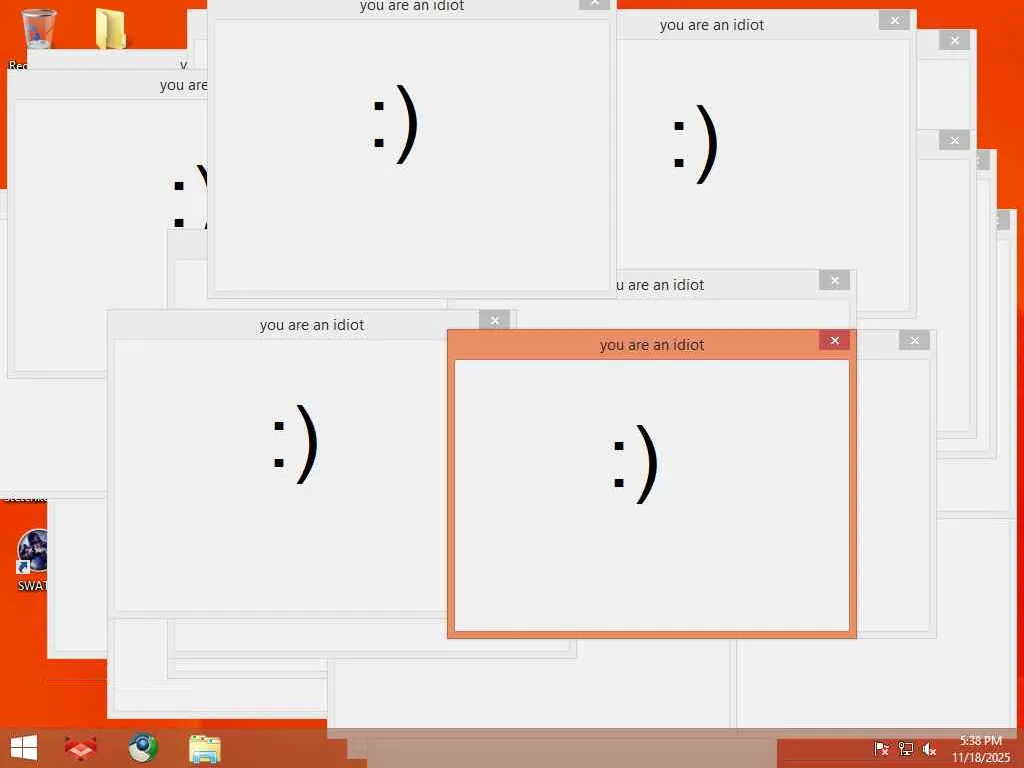
Task: Click the smiley face in the orange window
Action: tap(635, 464)
